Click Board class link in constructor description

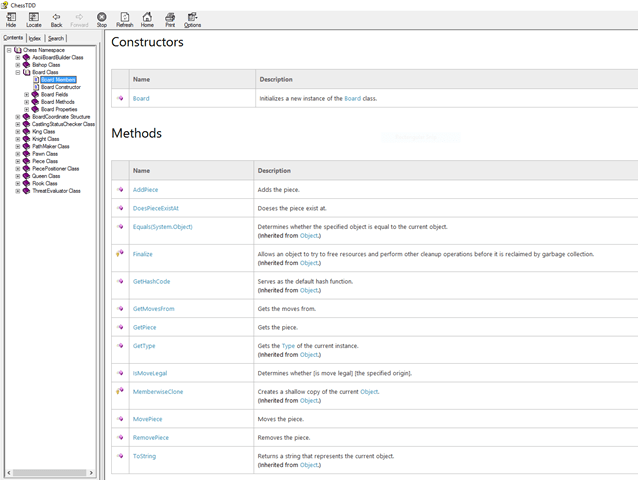tap(352, 98)
